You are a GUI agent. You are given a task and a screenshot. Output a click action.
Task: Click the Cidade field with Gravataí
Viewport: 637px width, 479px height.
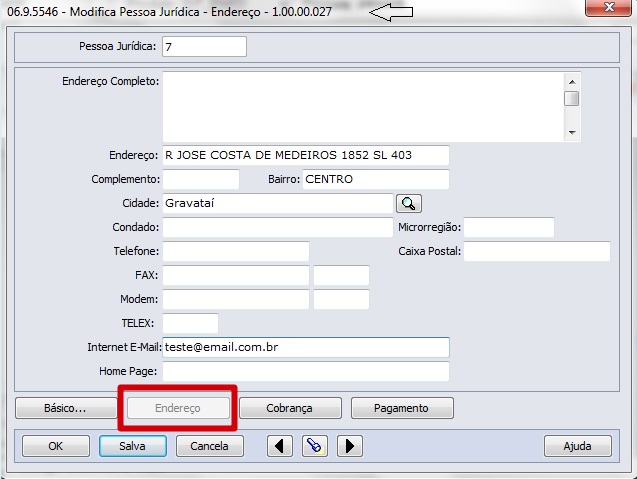coord(278,203)
